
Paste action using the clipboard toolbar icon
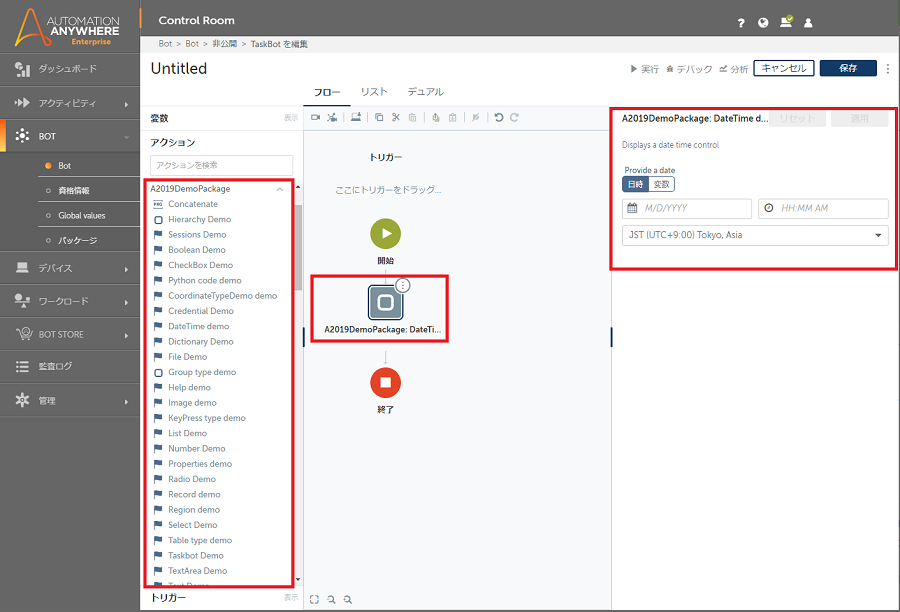pyautogui.click(x=412, y=117)
